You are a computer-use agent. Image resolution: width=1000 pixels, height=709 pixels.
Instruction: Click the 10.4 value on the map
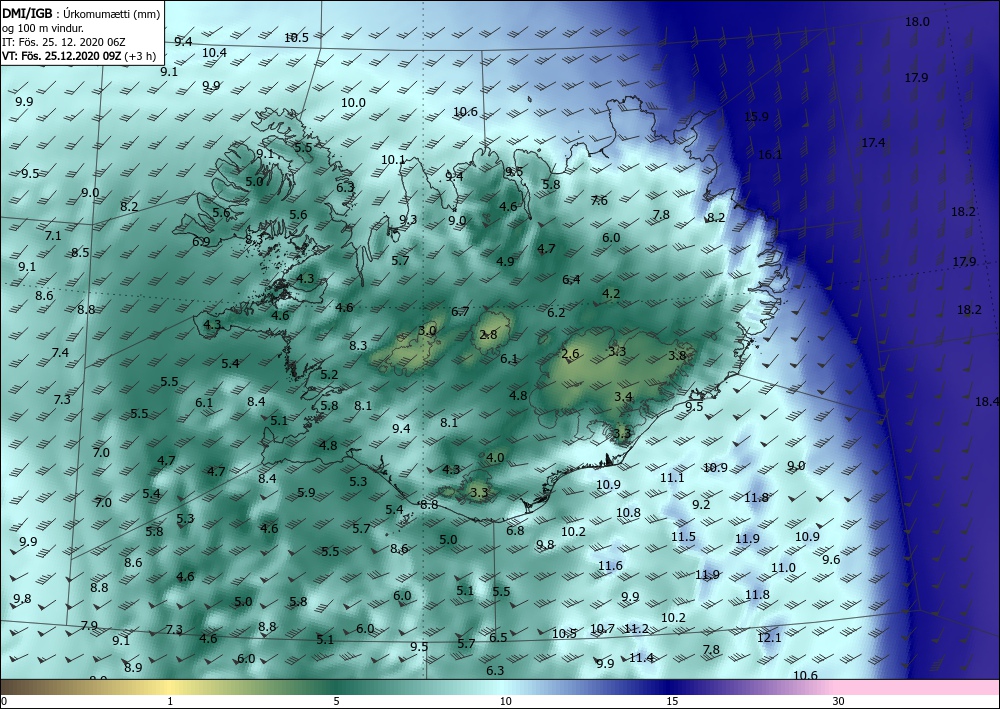(x=214, y=52)
